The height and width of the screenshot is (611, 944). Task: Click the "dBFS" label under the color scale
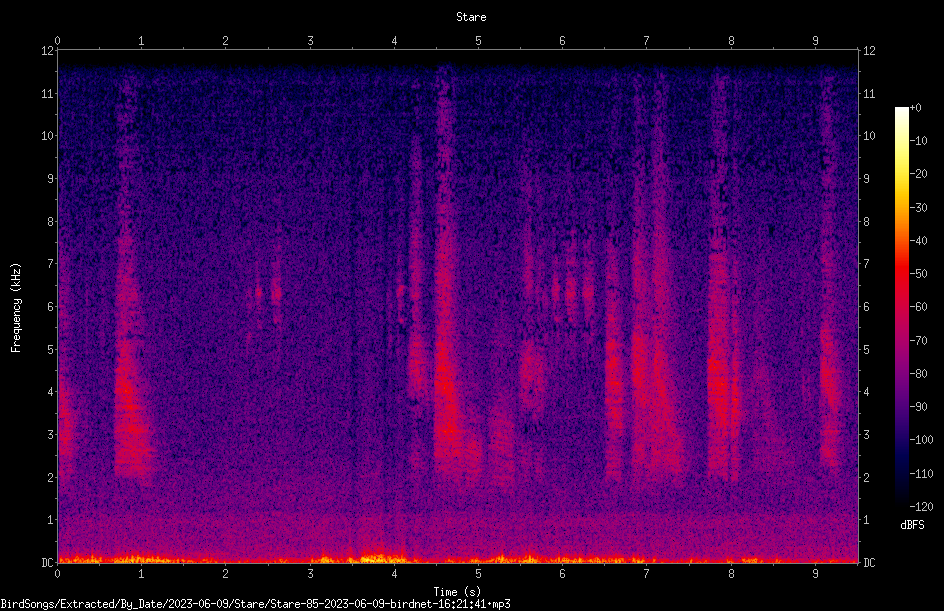(912, 525)
